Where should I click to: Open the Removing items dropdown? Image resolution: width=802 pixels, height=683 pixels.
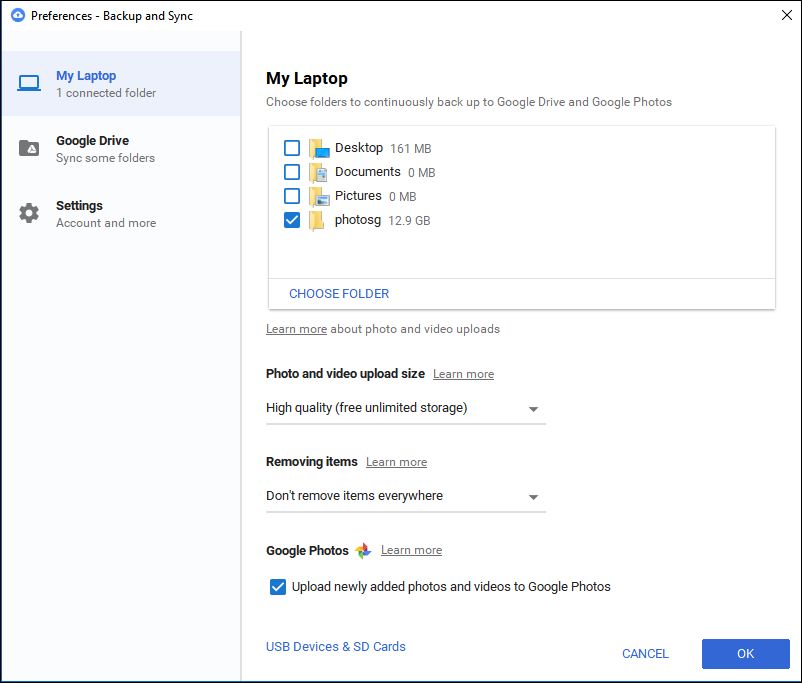406,496
